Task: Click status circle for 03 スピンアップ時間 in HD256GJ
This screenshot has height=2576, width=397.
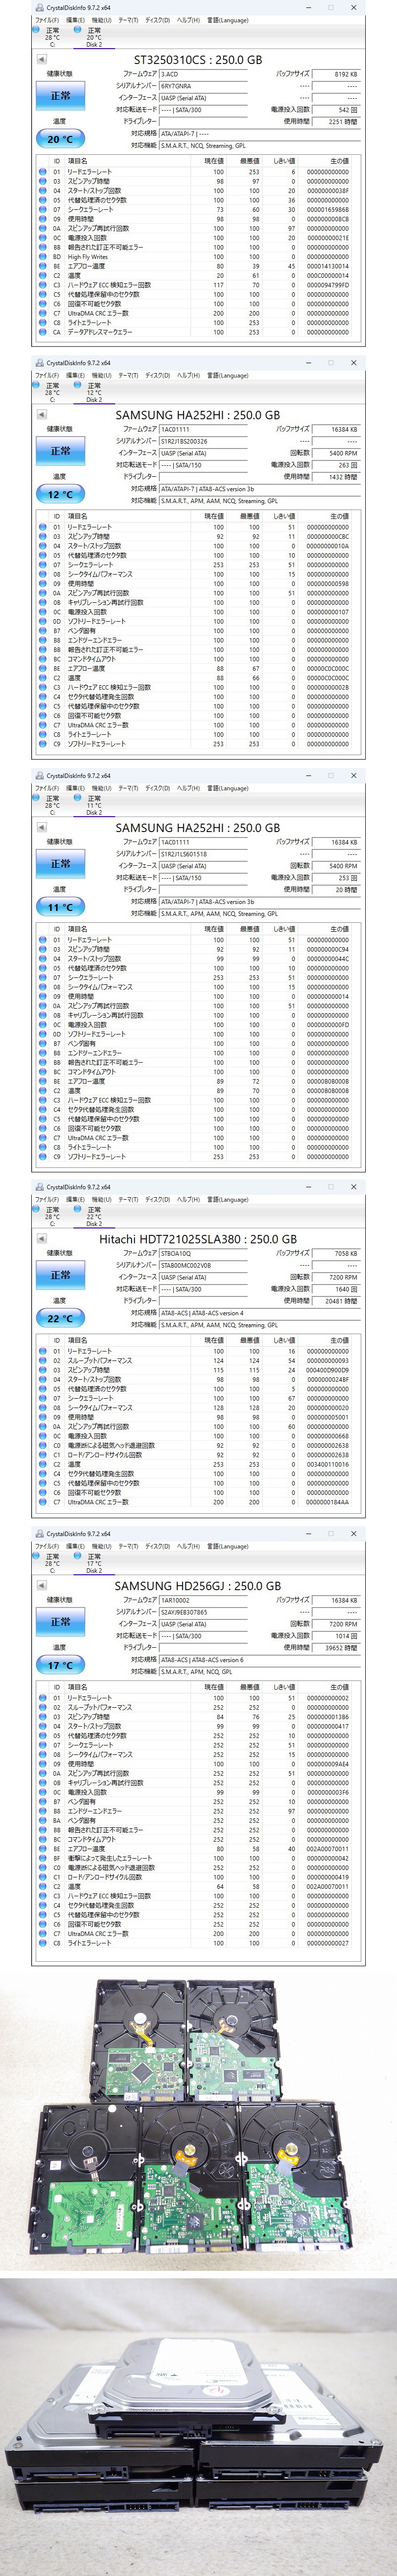Action: point(43,1717)
